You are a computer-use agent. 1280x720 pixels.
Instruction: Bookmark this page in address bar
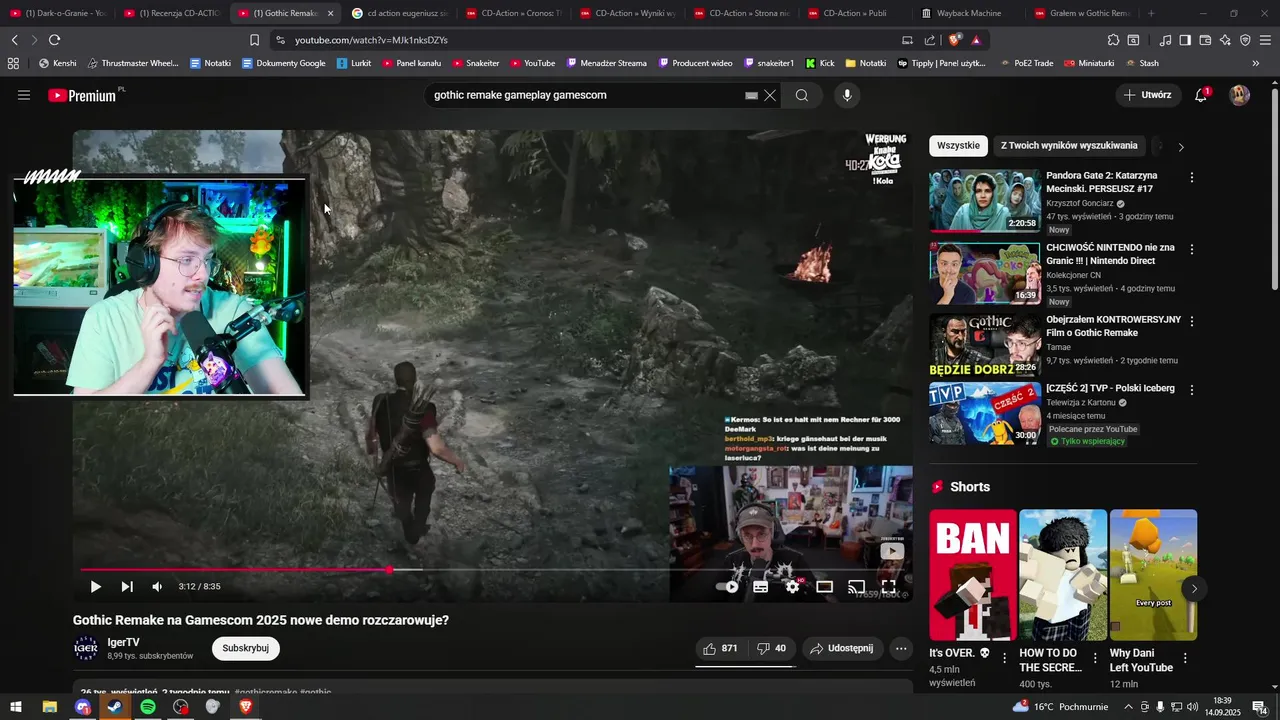coord(254,40)
